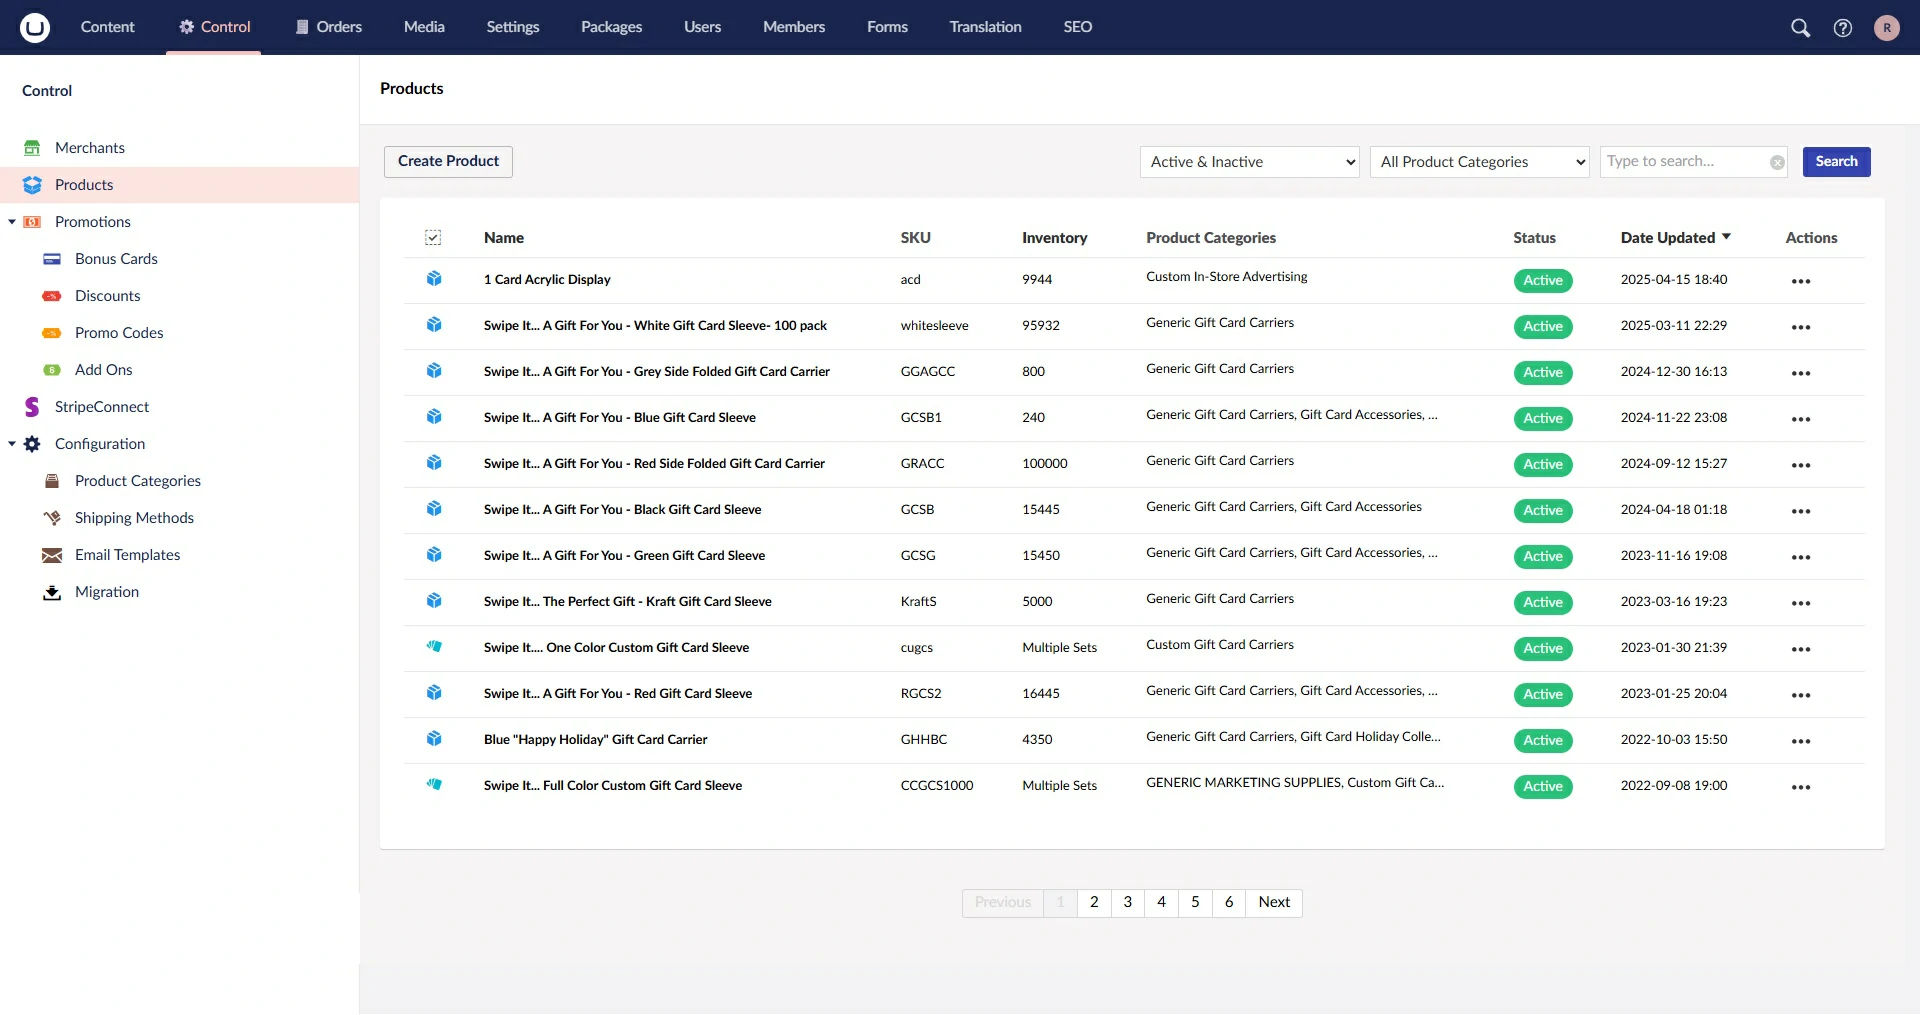1920x1015 pixels.
Task: Click the Create Product button
Action: point(448,161)
